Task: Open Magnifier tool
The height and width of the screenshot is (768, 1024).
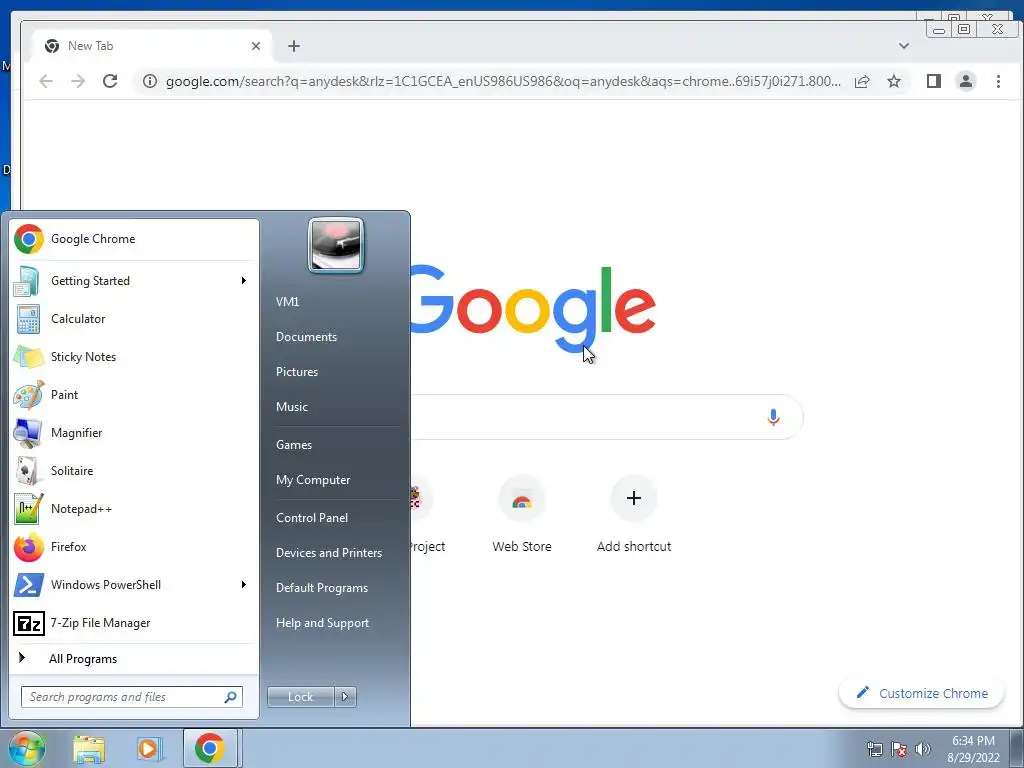Action: coord(134,432)
